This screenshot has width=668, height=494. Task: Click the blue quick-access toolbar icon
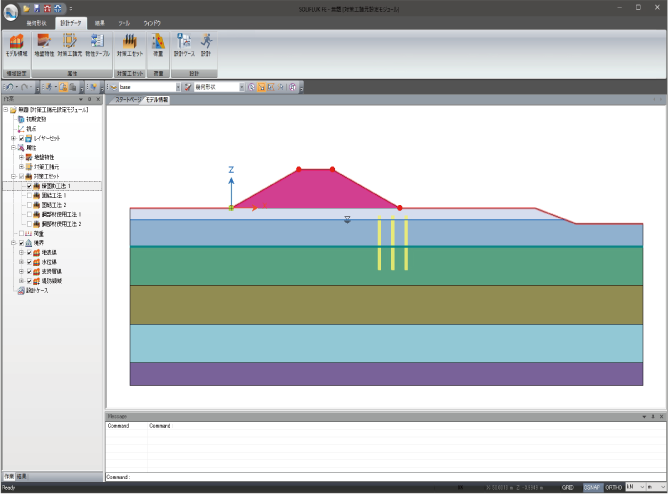coord(58,8)
